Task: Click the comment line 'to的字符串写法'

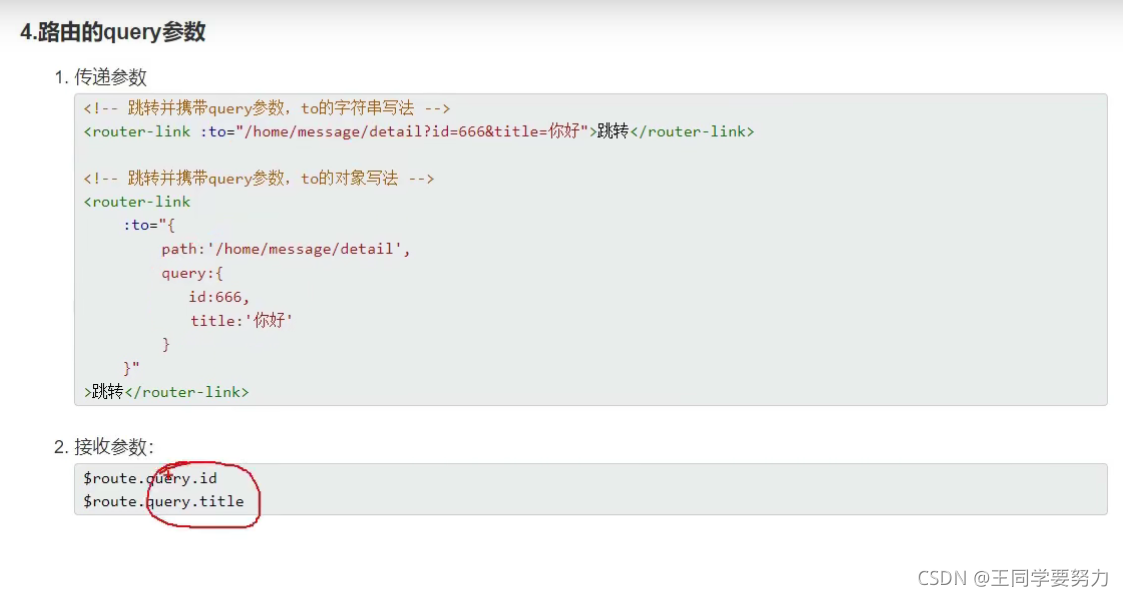Action: (x=266, y=108)
